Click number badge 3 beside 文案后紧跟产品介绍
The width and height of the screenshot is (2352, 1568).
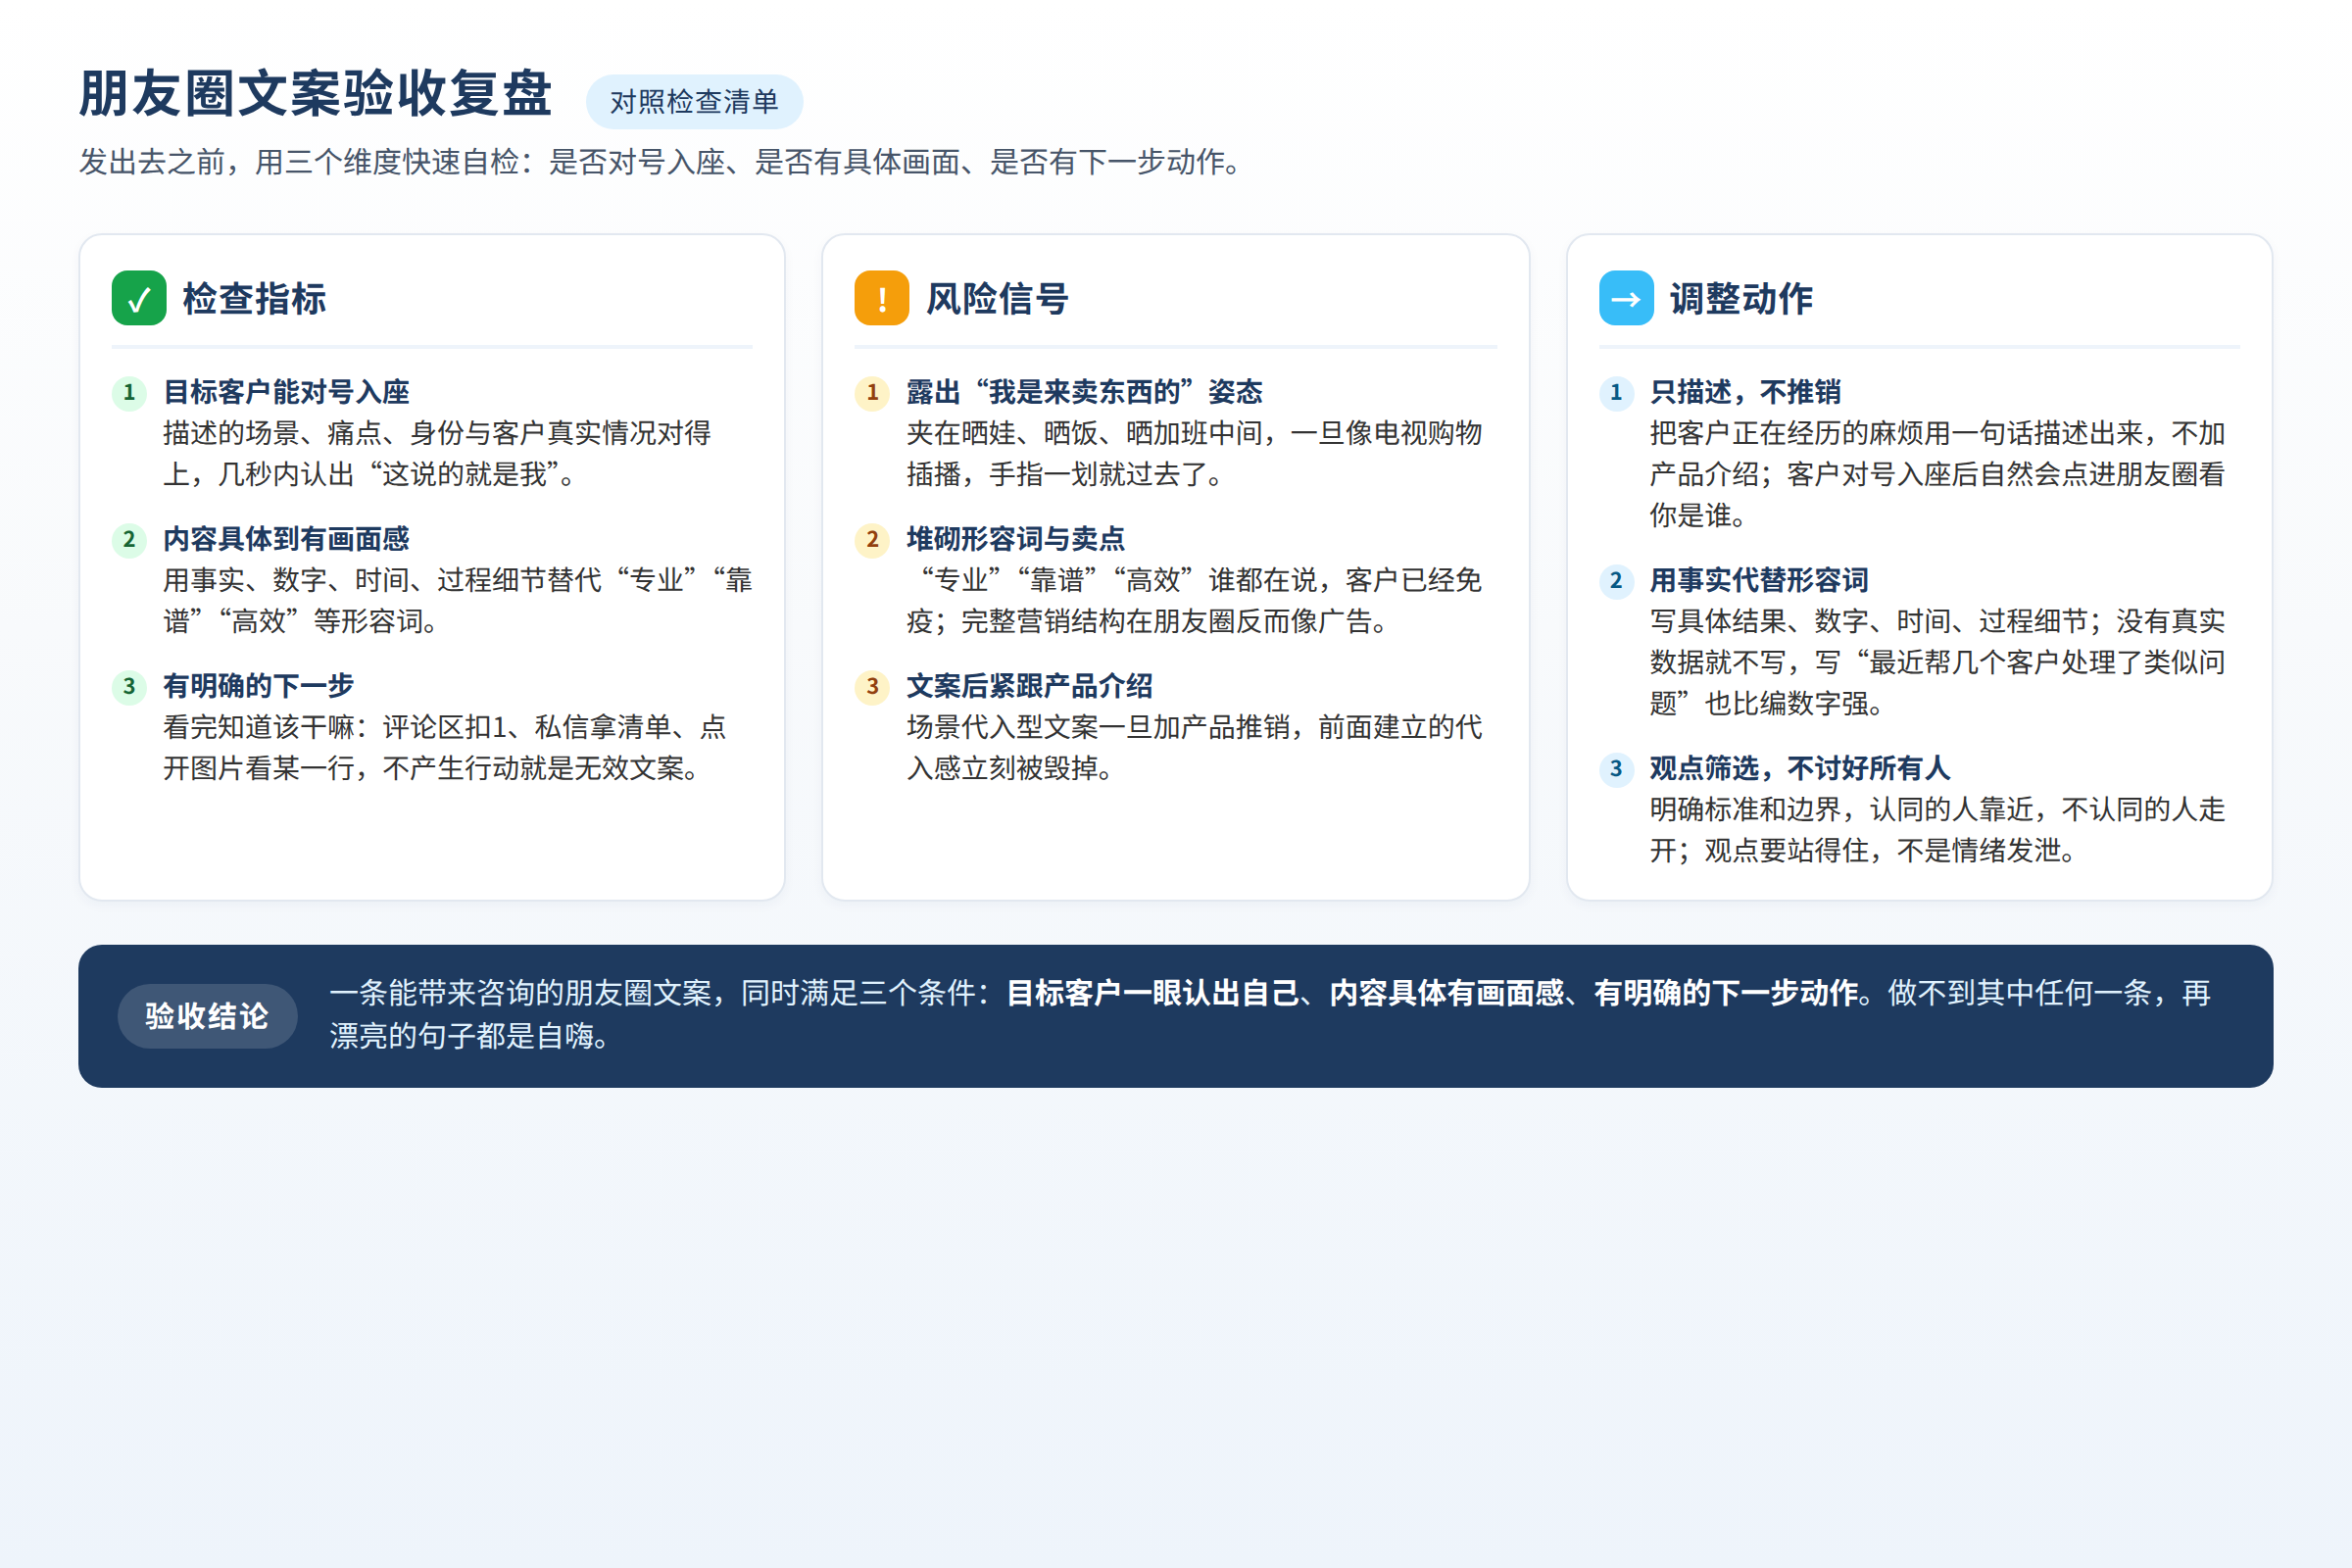pyautogui.click(x=872, y=687)
